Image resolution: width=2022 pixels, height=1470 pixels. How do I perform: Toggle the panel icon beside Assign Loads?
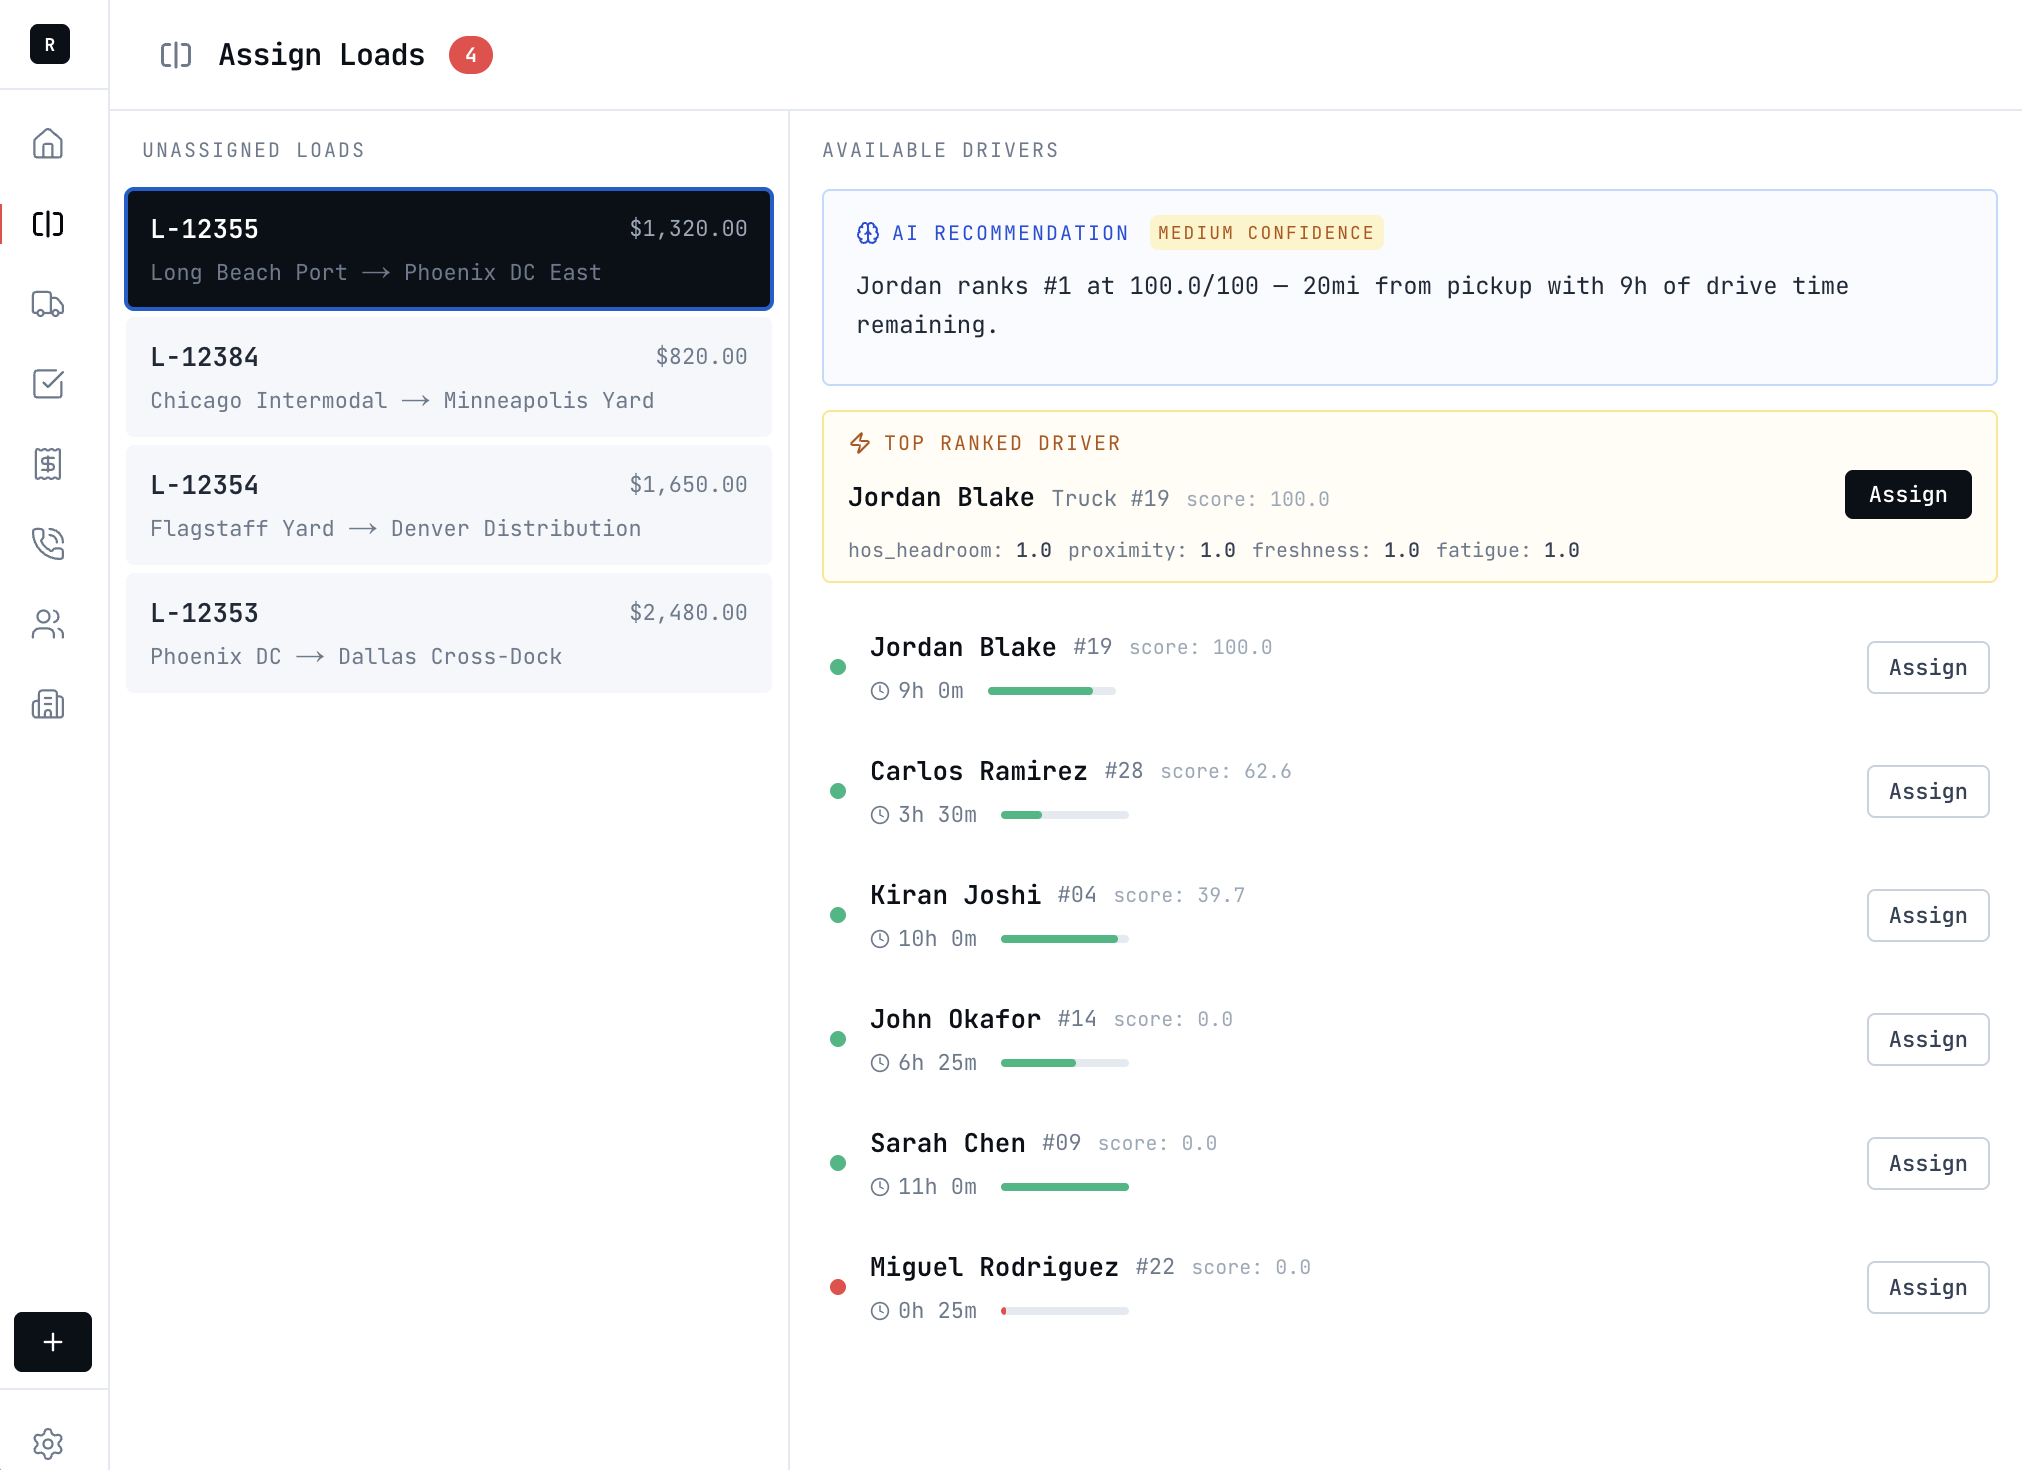[176, 55]
